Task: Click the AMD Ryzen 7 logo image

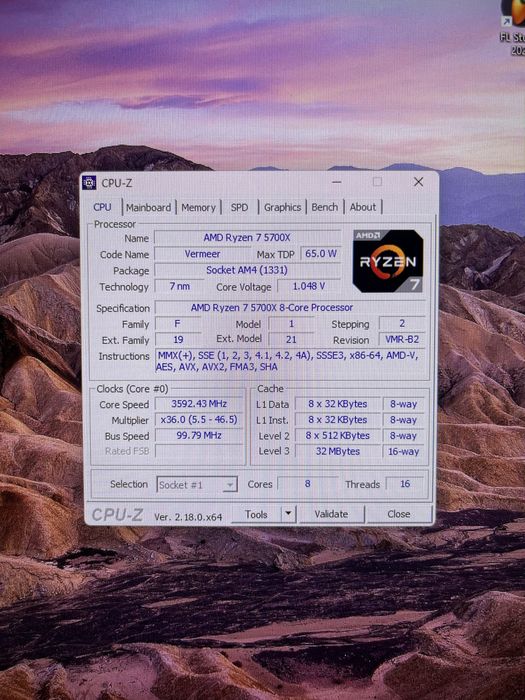Action: click(x=388, y=261)
